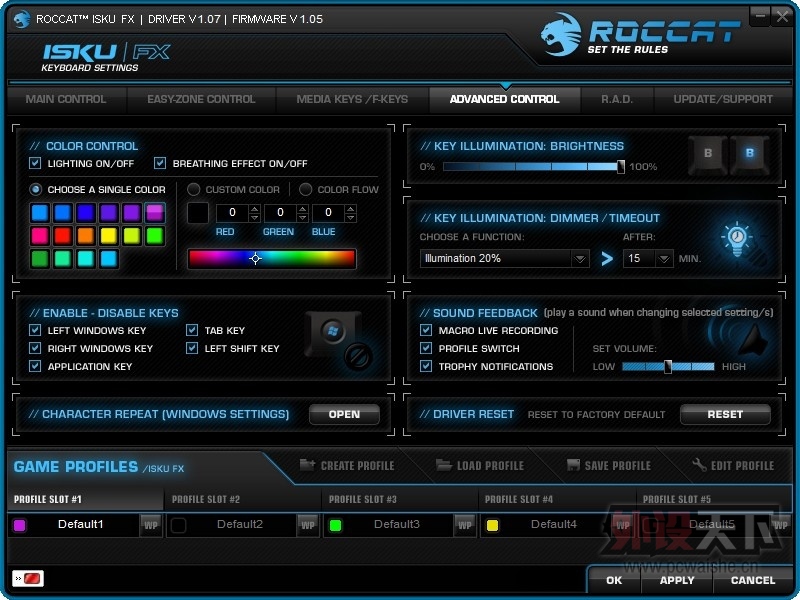Open the 15 minutes timeout dropdown

tap(647, 259)
